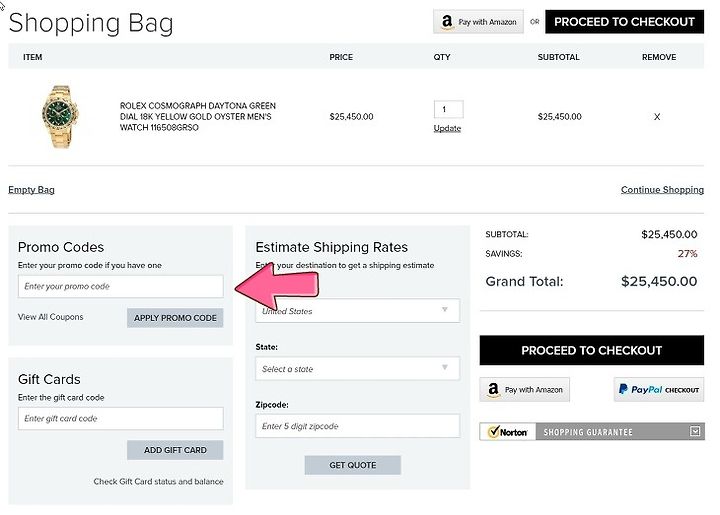Click lower Pay with Amazon button
720x515 pixels.
pos(524,390)
